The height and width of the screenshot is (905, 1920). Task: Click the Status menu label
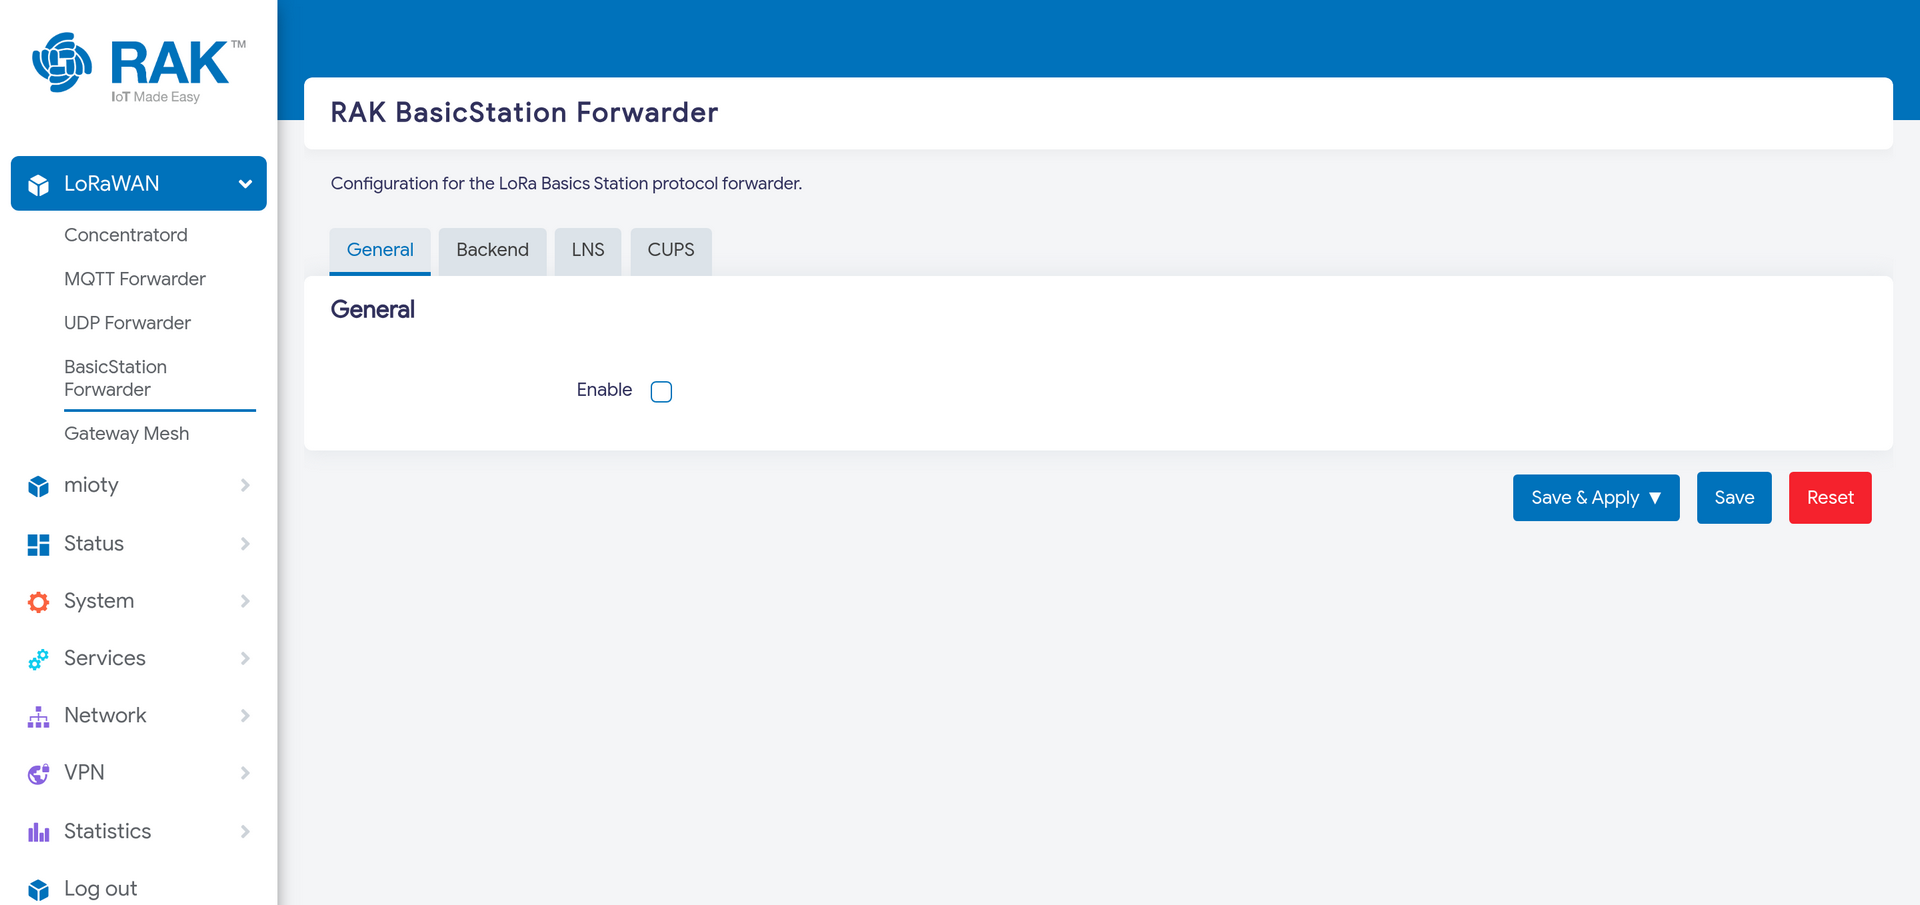pyautogui.click(x=94, y=543)
